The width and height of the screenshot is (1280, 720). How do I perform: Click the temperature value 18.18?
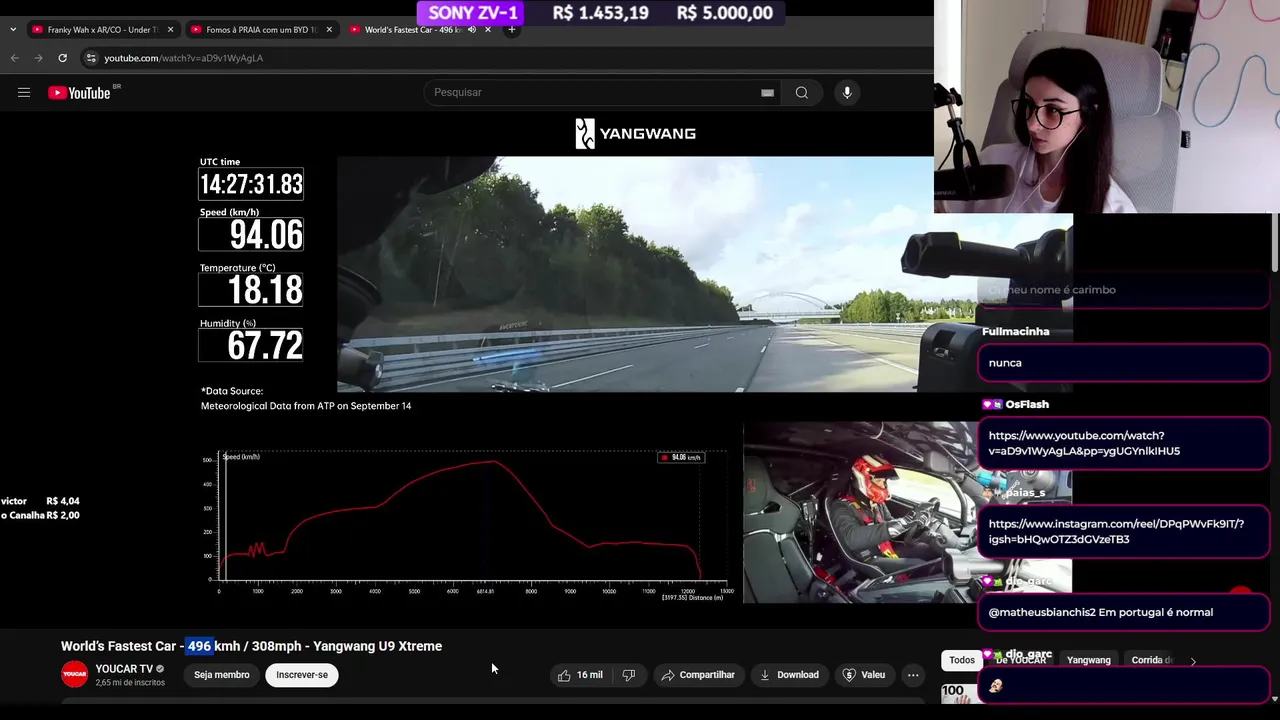pos(264,290)
